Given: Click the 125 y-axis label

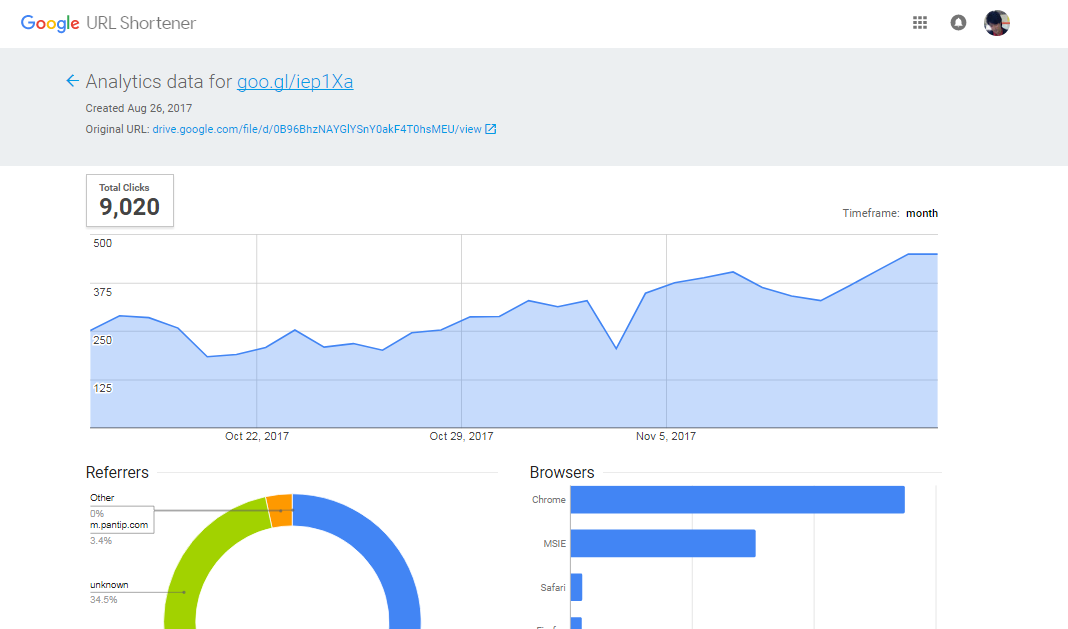Looking at the screenshot, I should [x=102, y=388].
